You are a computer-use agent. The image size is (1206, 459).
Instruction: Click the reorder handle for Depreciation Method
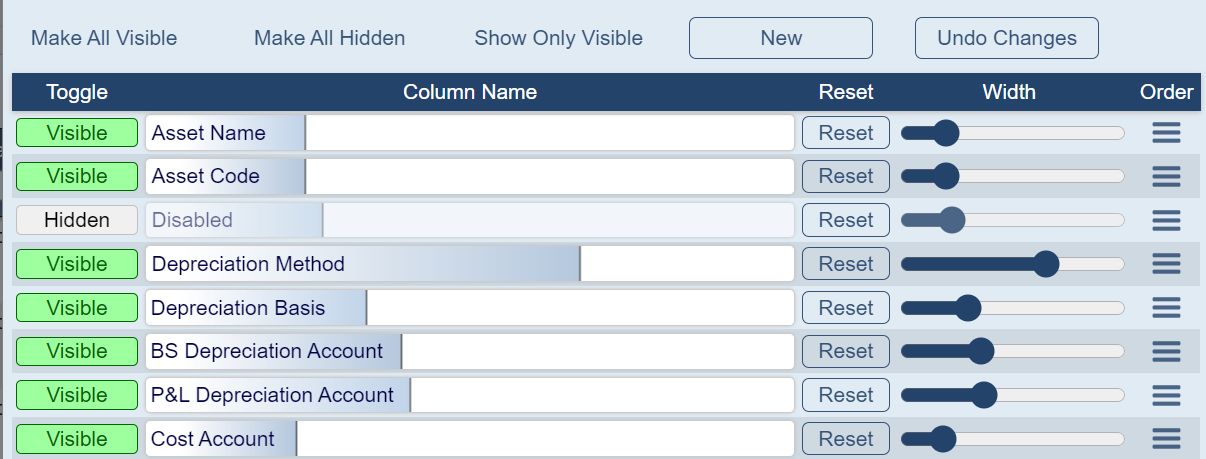click(1166, 264)
